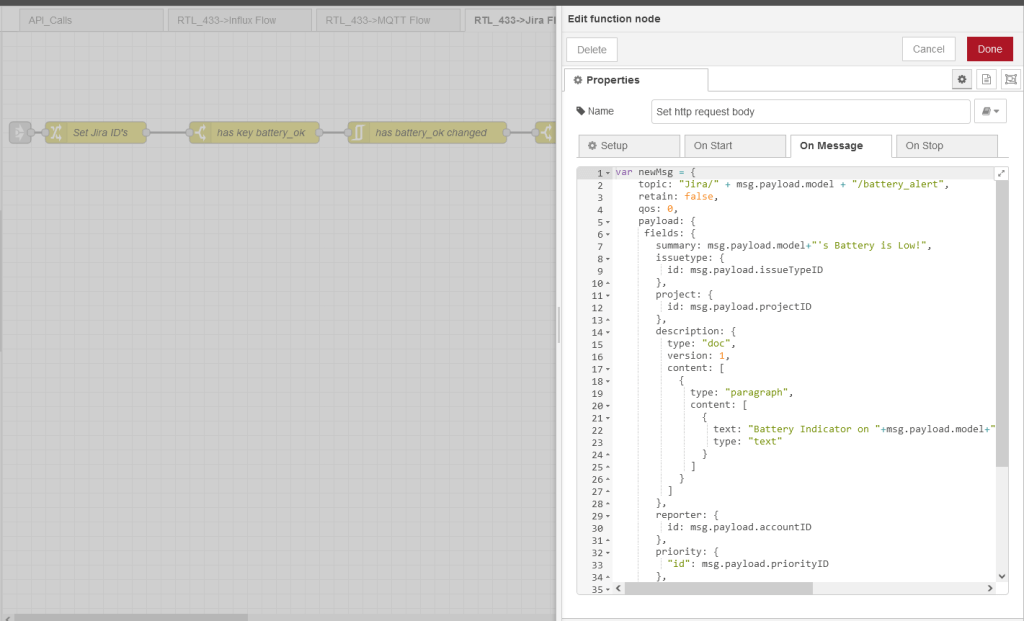Select the 'has battery_ok changed' filter node
The height and width of the screenshot is (621, 1024).
(428, 132)
